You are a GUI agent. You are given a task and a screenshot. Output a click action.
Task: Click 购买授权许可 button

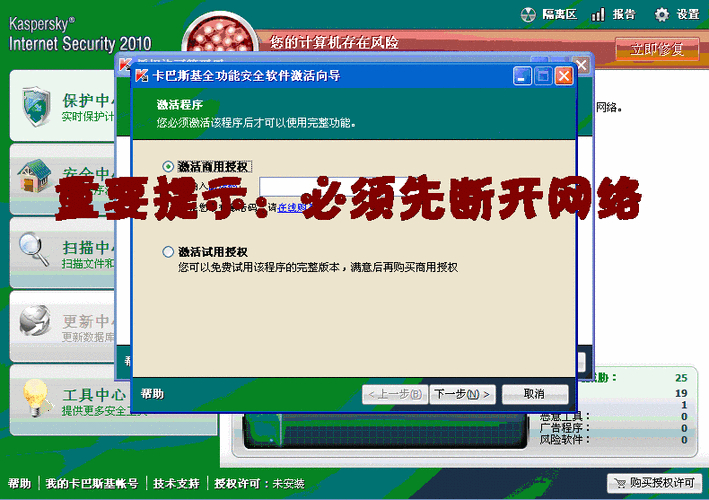(654, 483)
